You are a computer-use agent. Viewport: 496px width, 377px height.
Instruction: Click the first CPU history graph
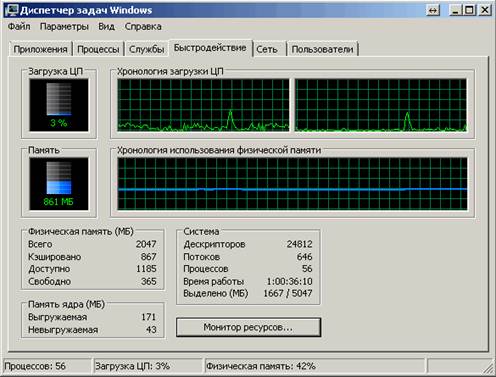tap(203, 105)
